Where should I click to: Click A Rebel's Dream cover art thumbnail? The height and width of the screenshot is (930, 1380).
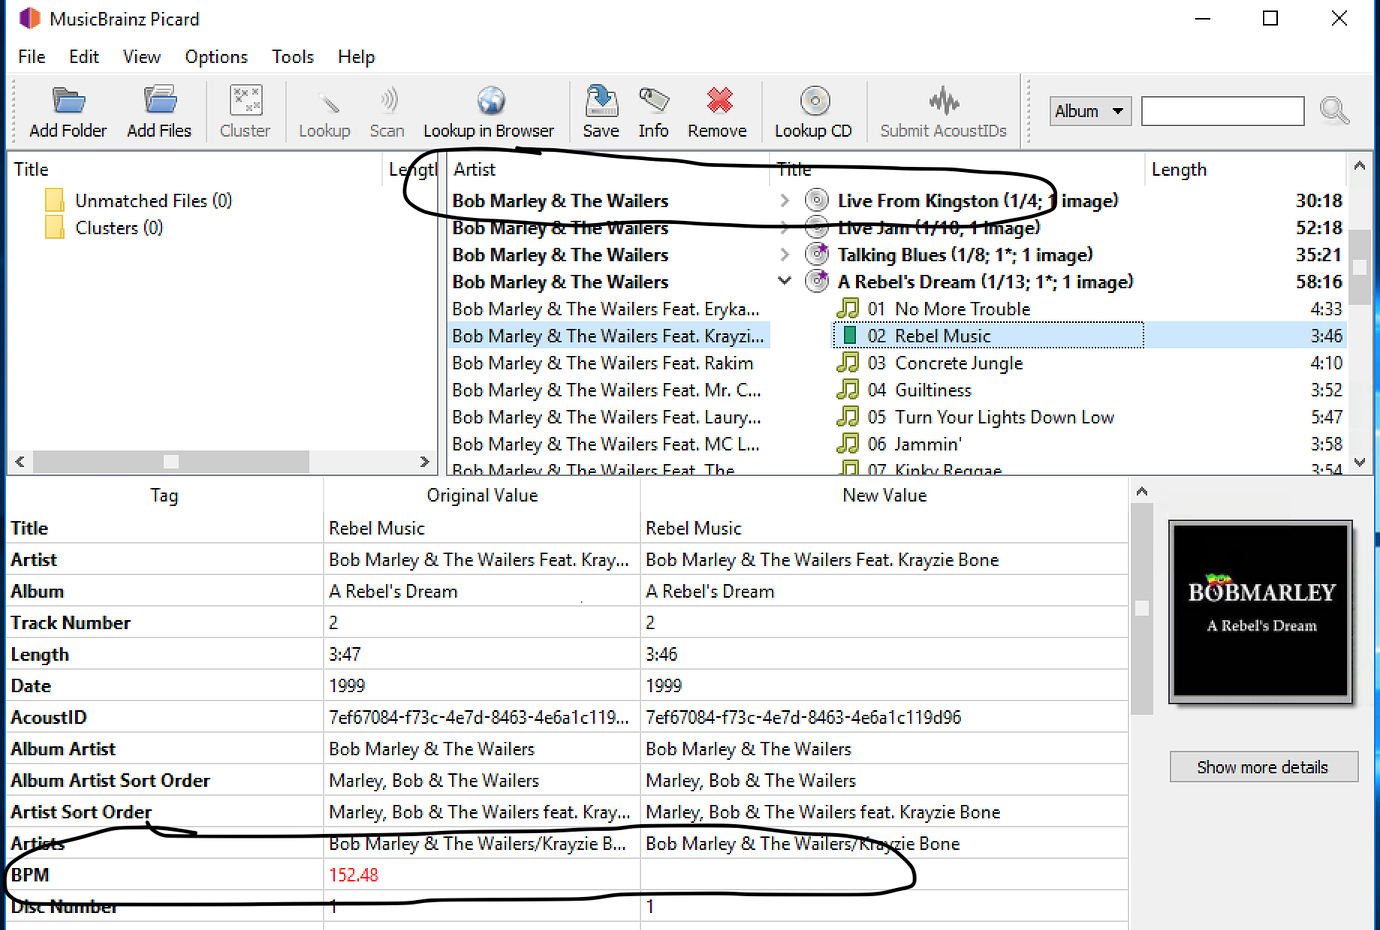point(1261,610)
